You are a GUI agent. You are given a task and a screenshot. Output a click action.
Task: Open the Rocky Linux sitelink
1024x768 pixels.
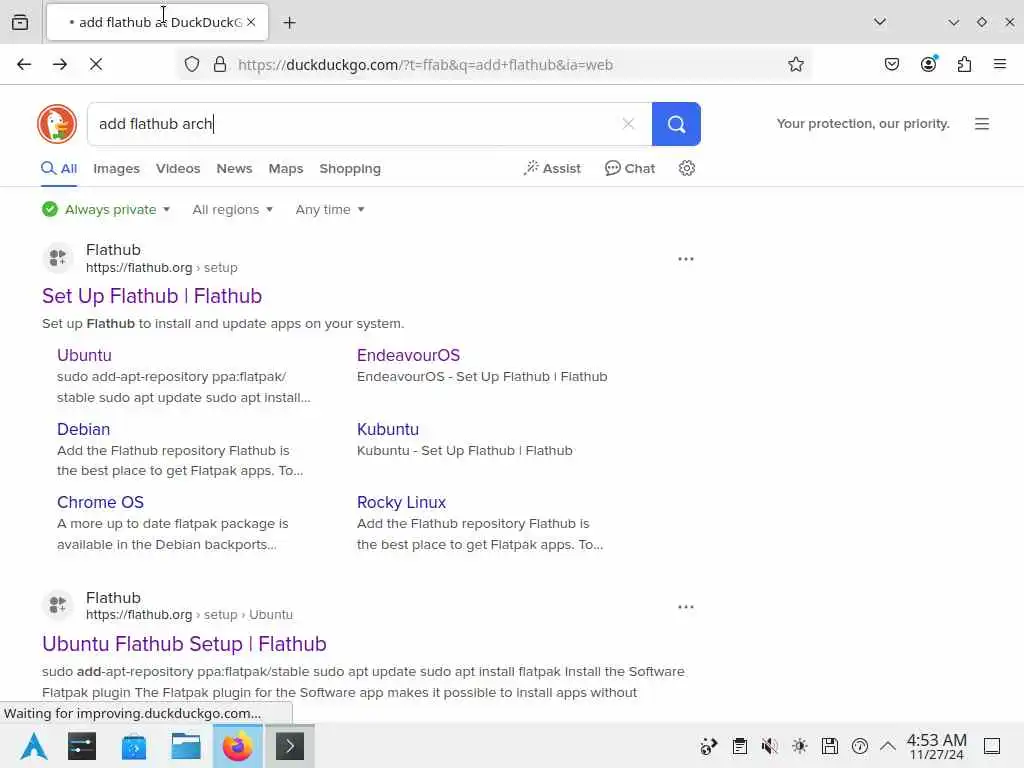pyautogui.click(x=402, y=502)
